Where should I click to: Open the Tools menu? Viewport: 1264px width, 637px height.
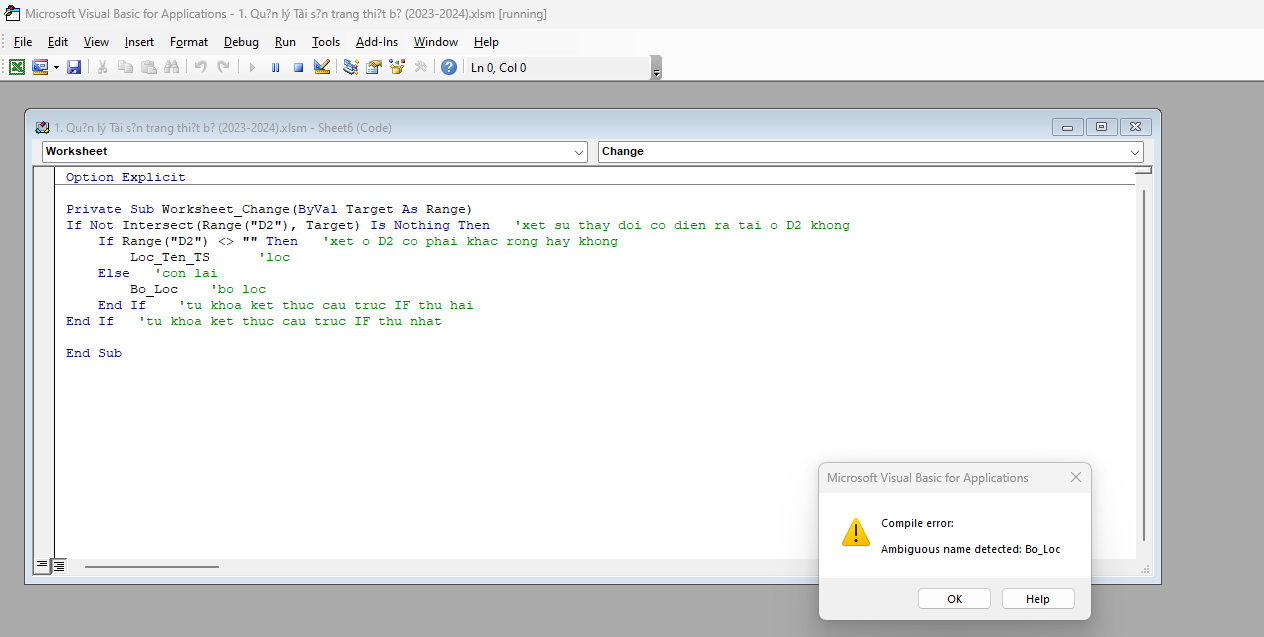point(326,42)
